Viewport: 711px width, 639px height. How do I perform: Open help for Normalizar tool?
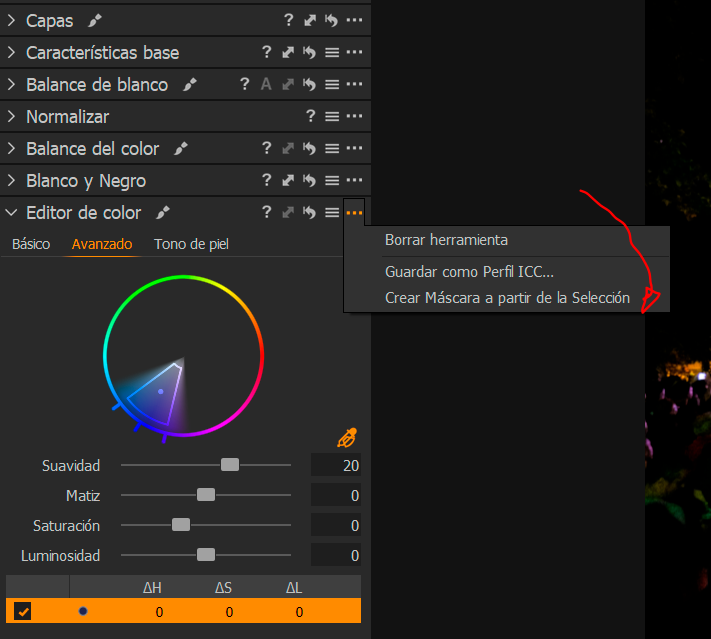coord(311,116)
